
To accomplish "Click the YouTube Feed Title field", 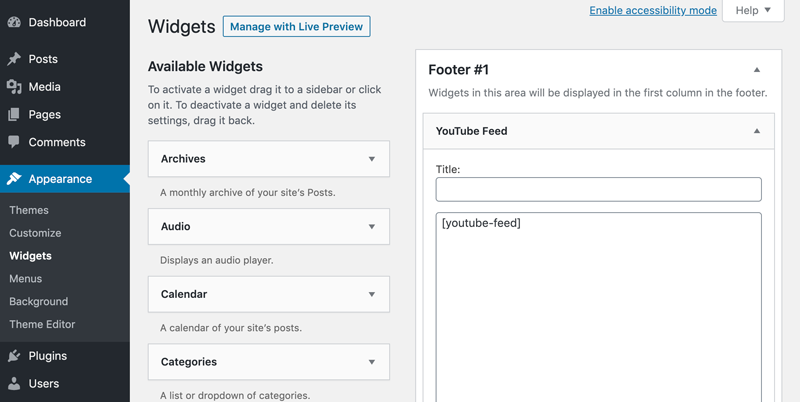I will [x=598, y=189].
